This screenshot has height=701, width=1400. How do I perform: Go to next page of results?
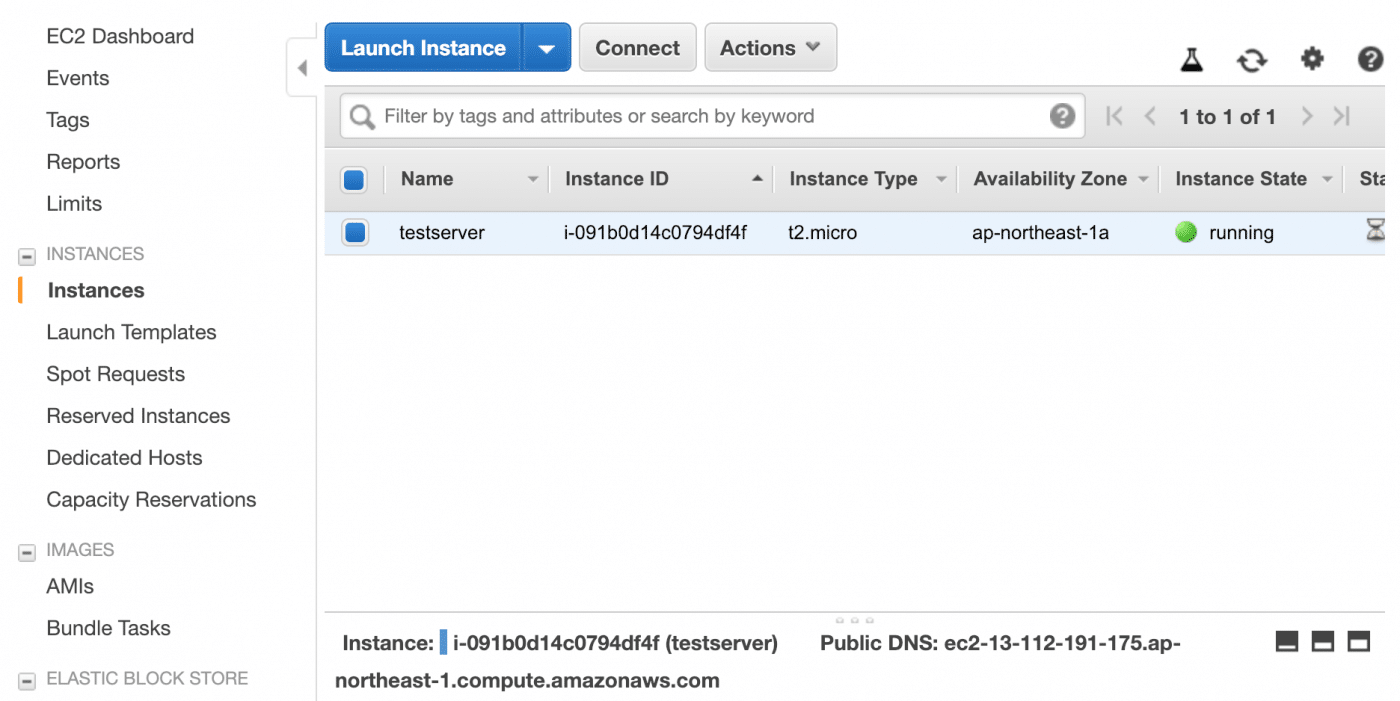coord(1306,116)
